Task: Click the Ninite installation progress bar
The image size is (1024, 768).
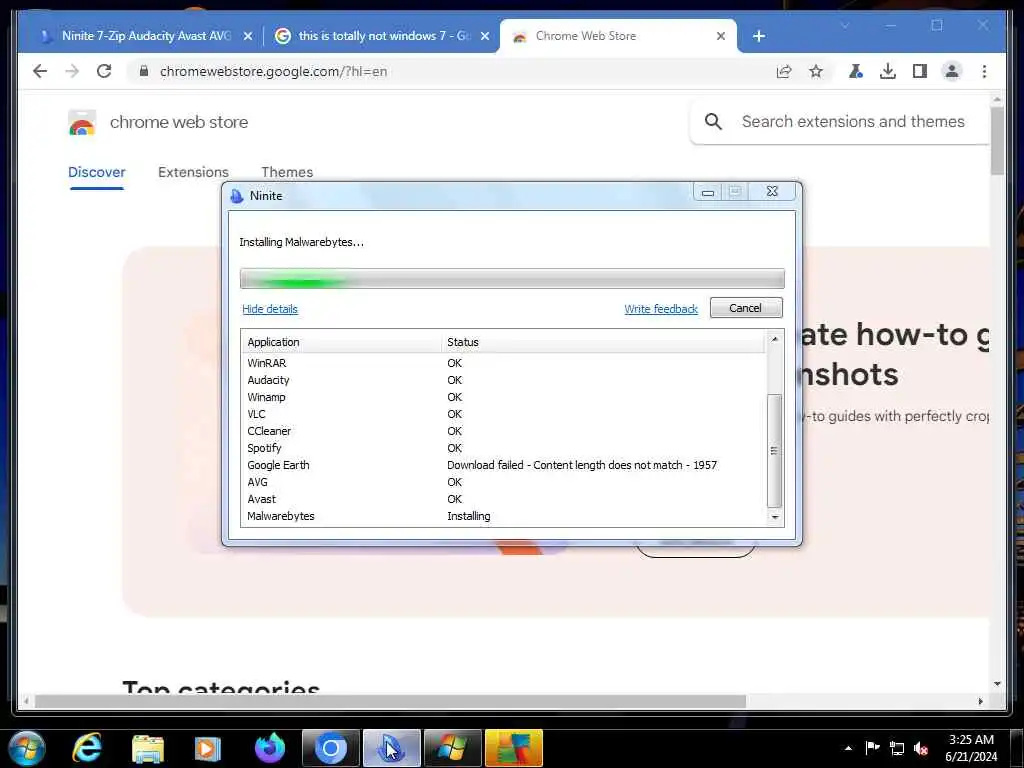Action: pos(512,278)
